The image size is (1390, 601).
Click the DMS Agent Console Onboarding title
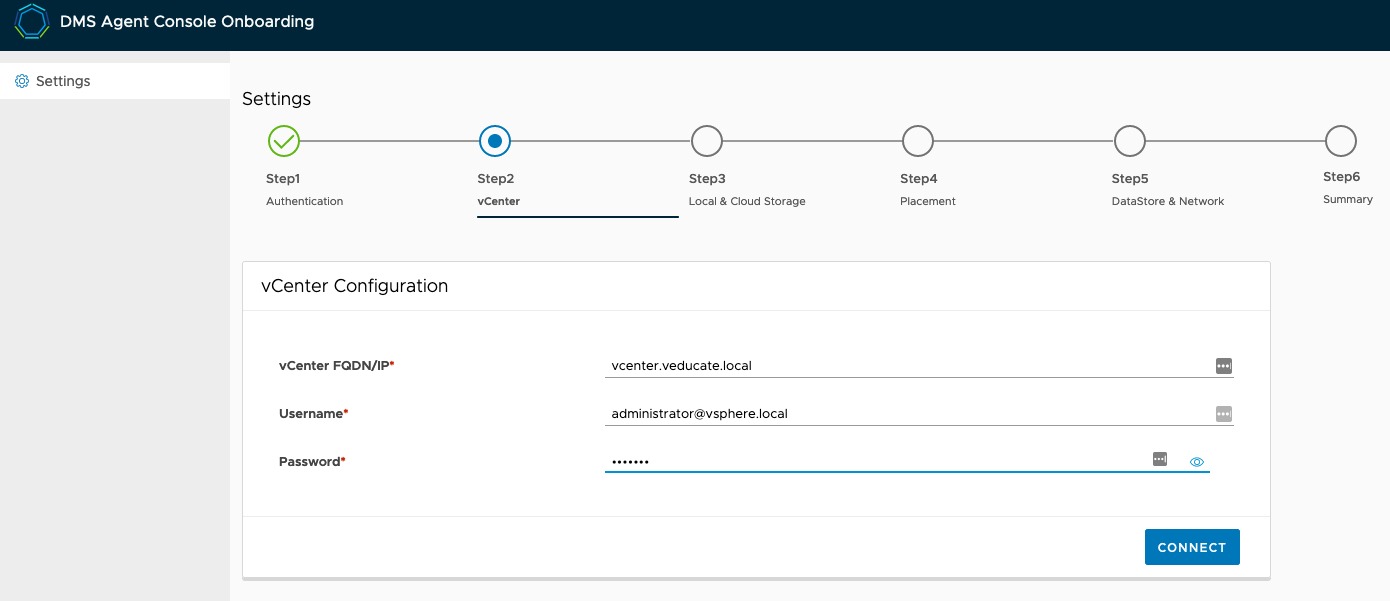187,21
